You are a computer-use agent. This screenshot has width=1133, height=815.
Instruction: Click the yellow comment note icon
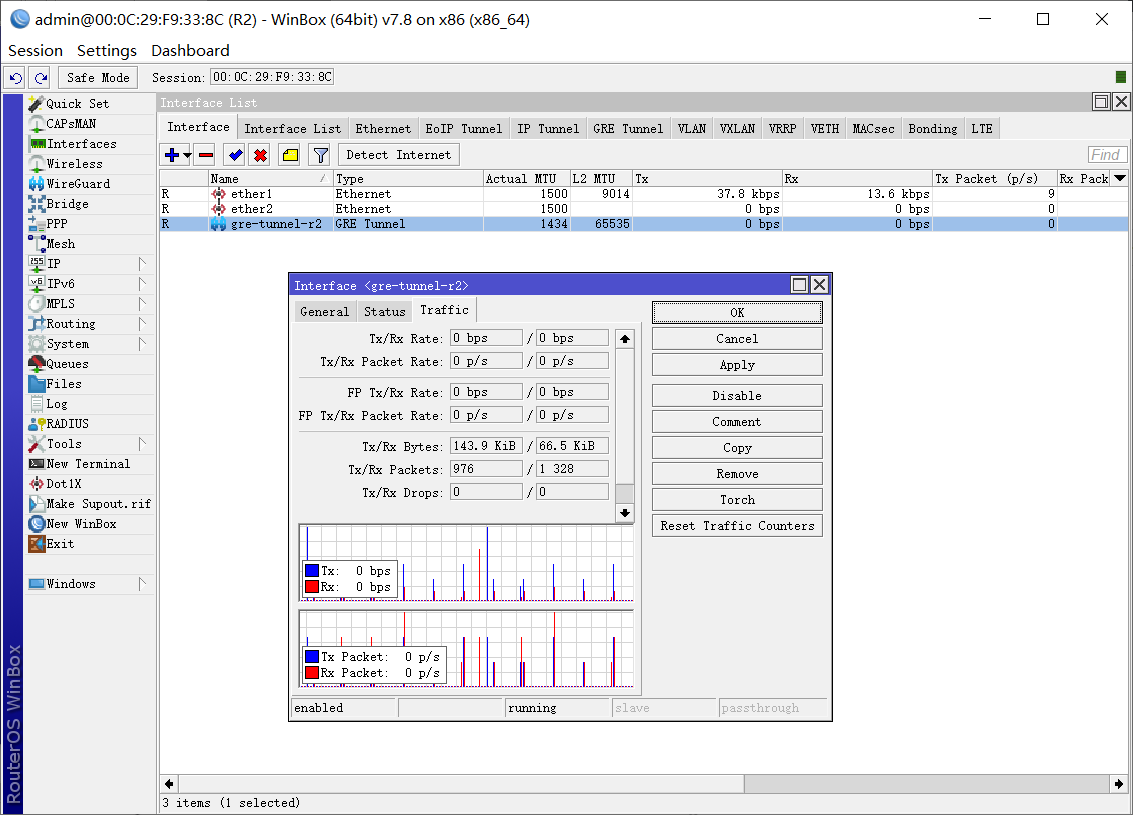290,155
